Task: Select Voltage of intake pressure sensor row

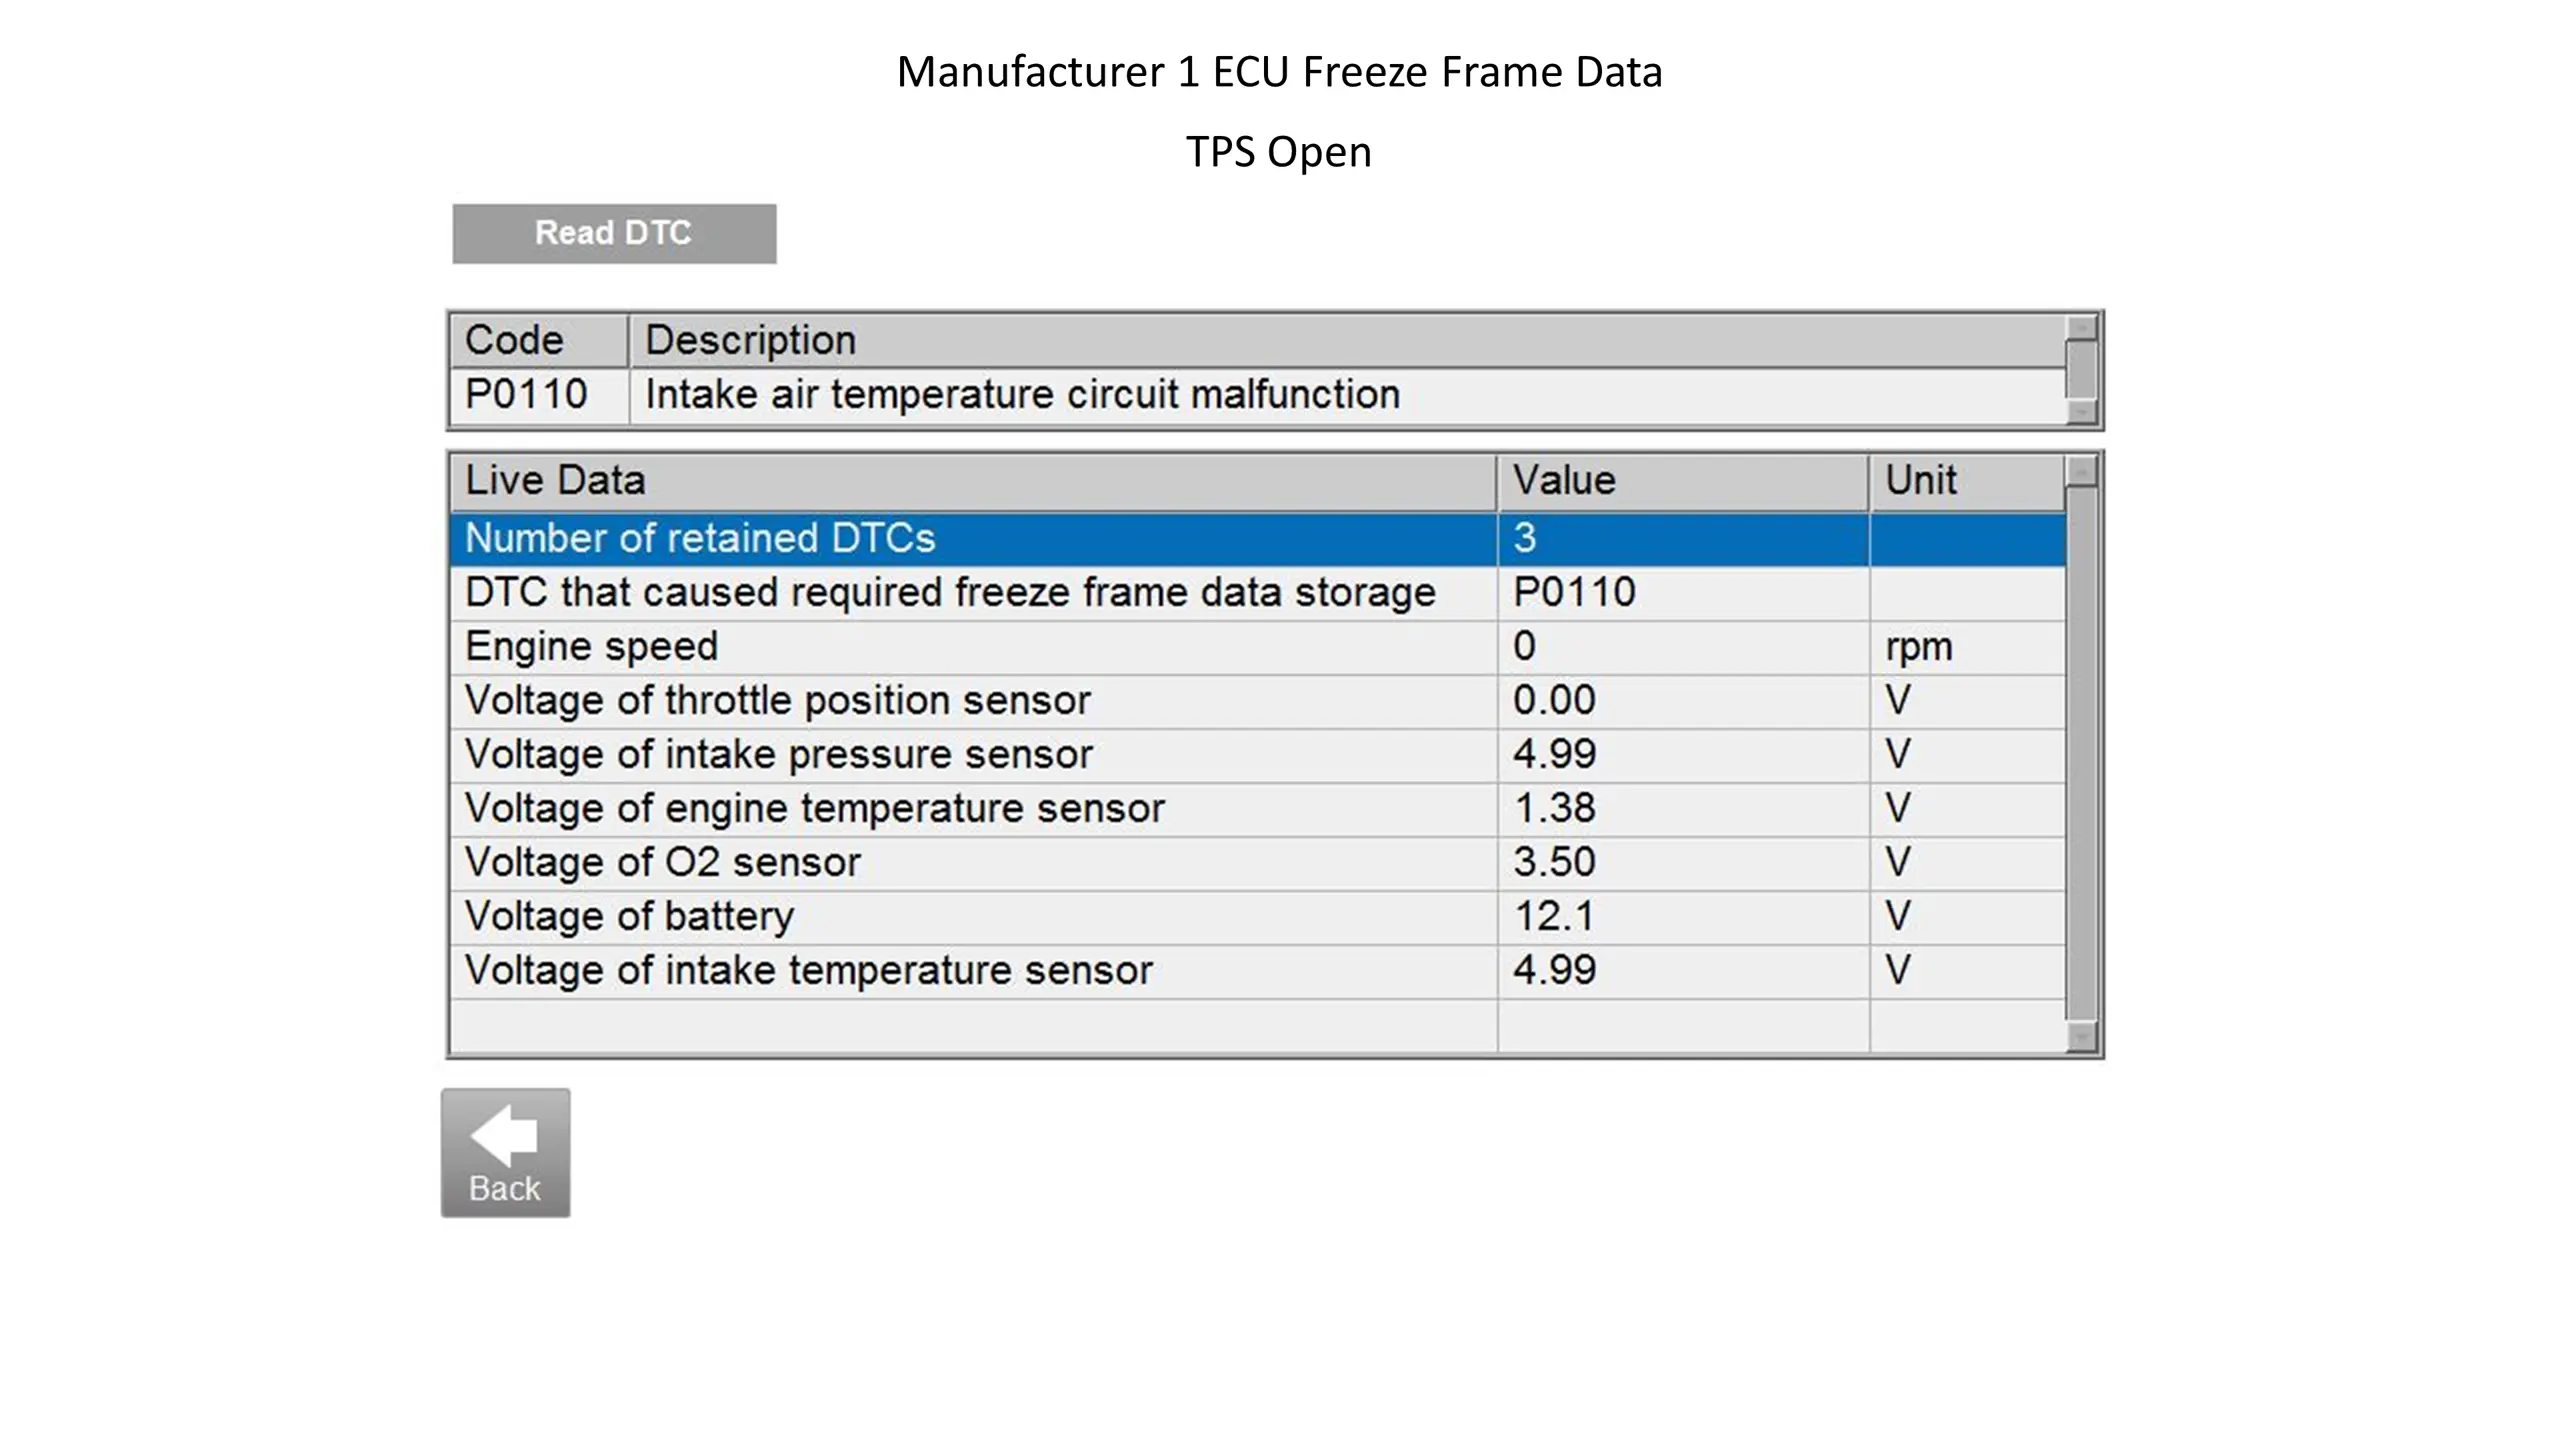Action: pos(1257,755)
